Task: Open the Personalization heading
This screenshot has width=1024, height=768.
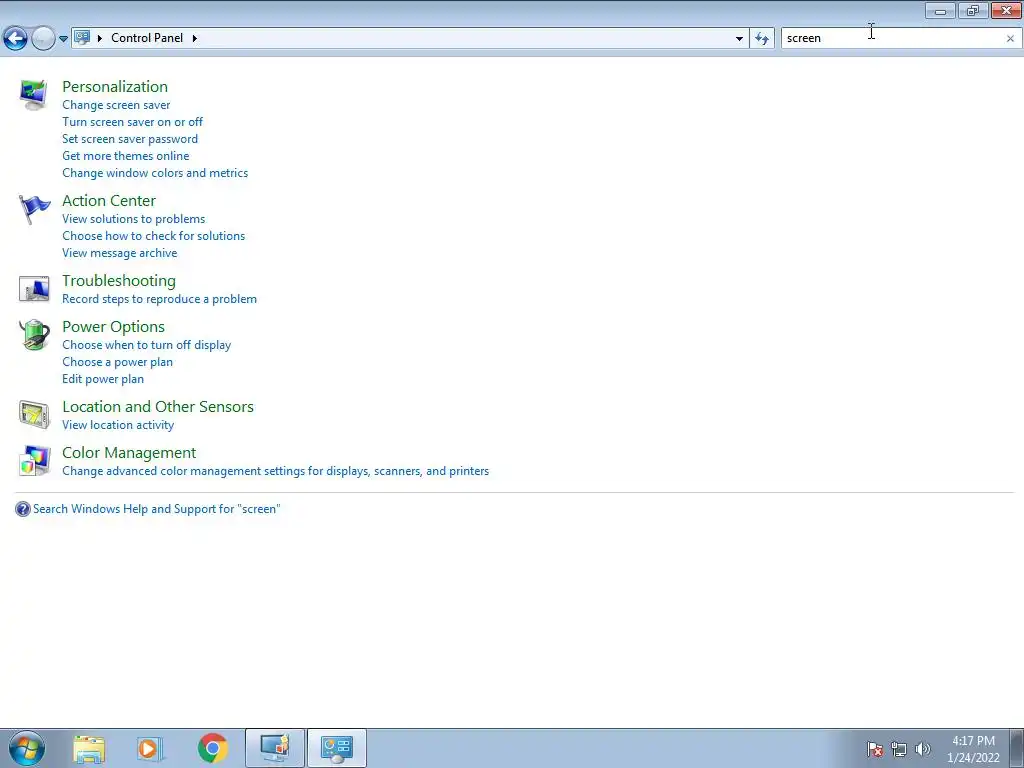Action: 115,86
